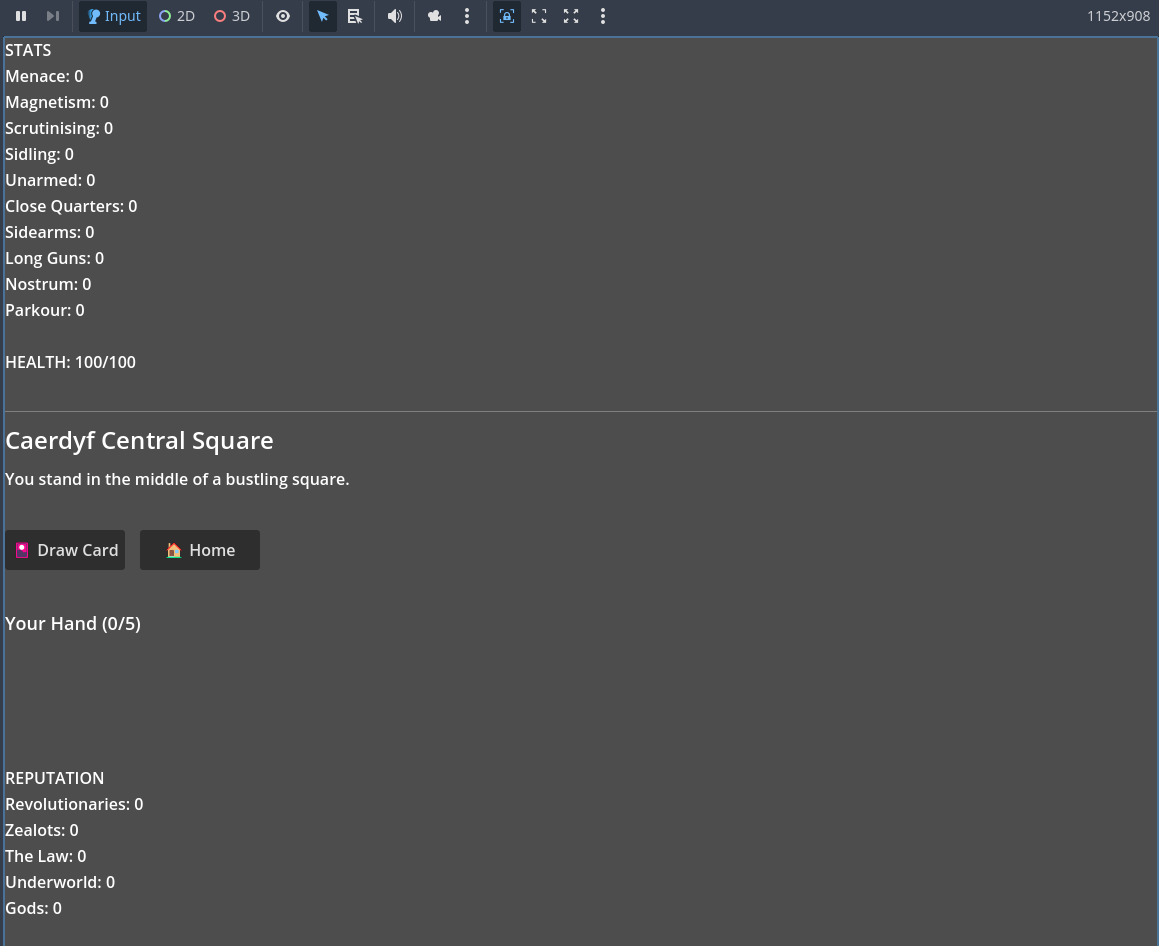Screen dimensions: 1159x946
Task: Switch to 2D selection mode
Action: (177, 16)
